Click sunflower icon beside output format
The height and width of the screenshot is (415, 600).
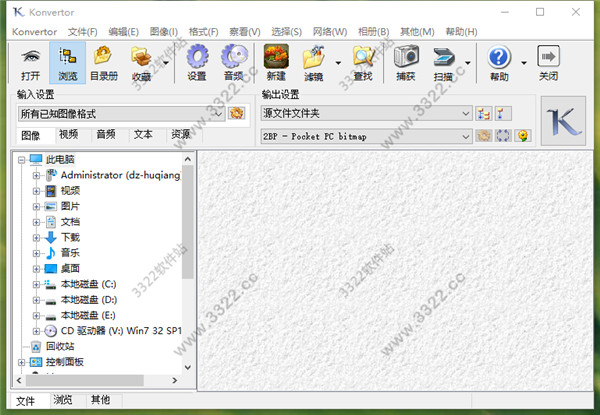pos(523,136)
